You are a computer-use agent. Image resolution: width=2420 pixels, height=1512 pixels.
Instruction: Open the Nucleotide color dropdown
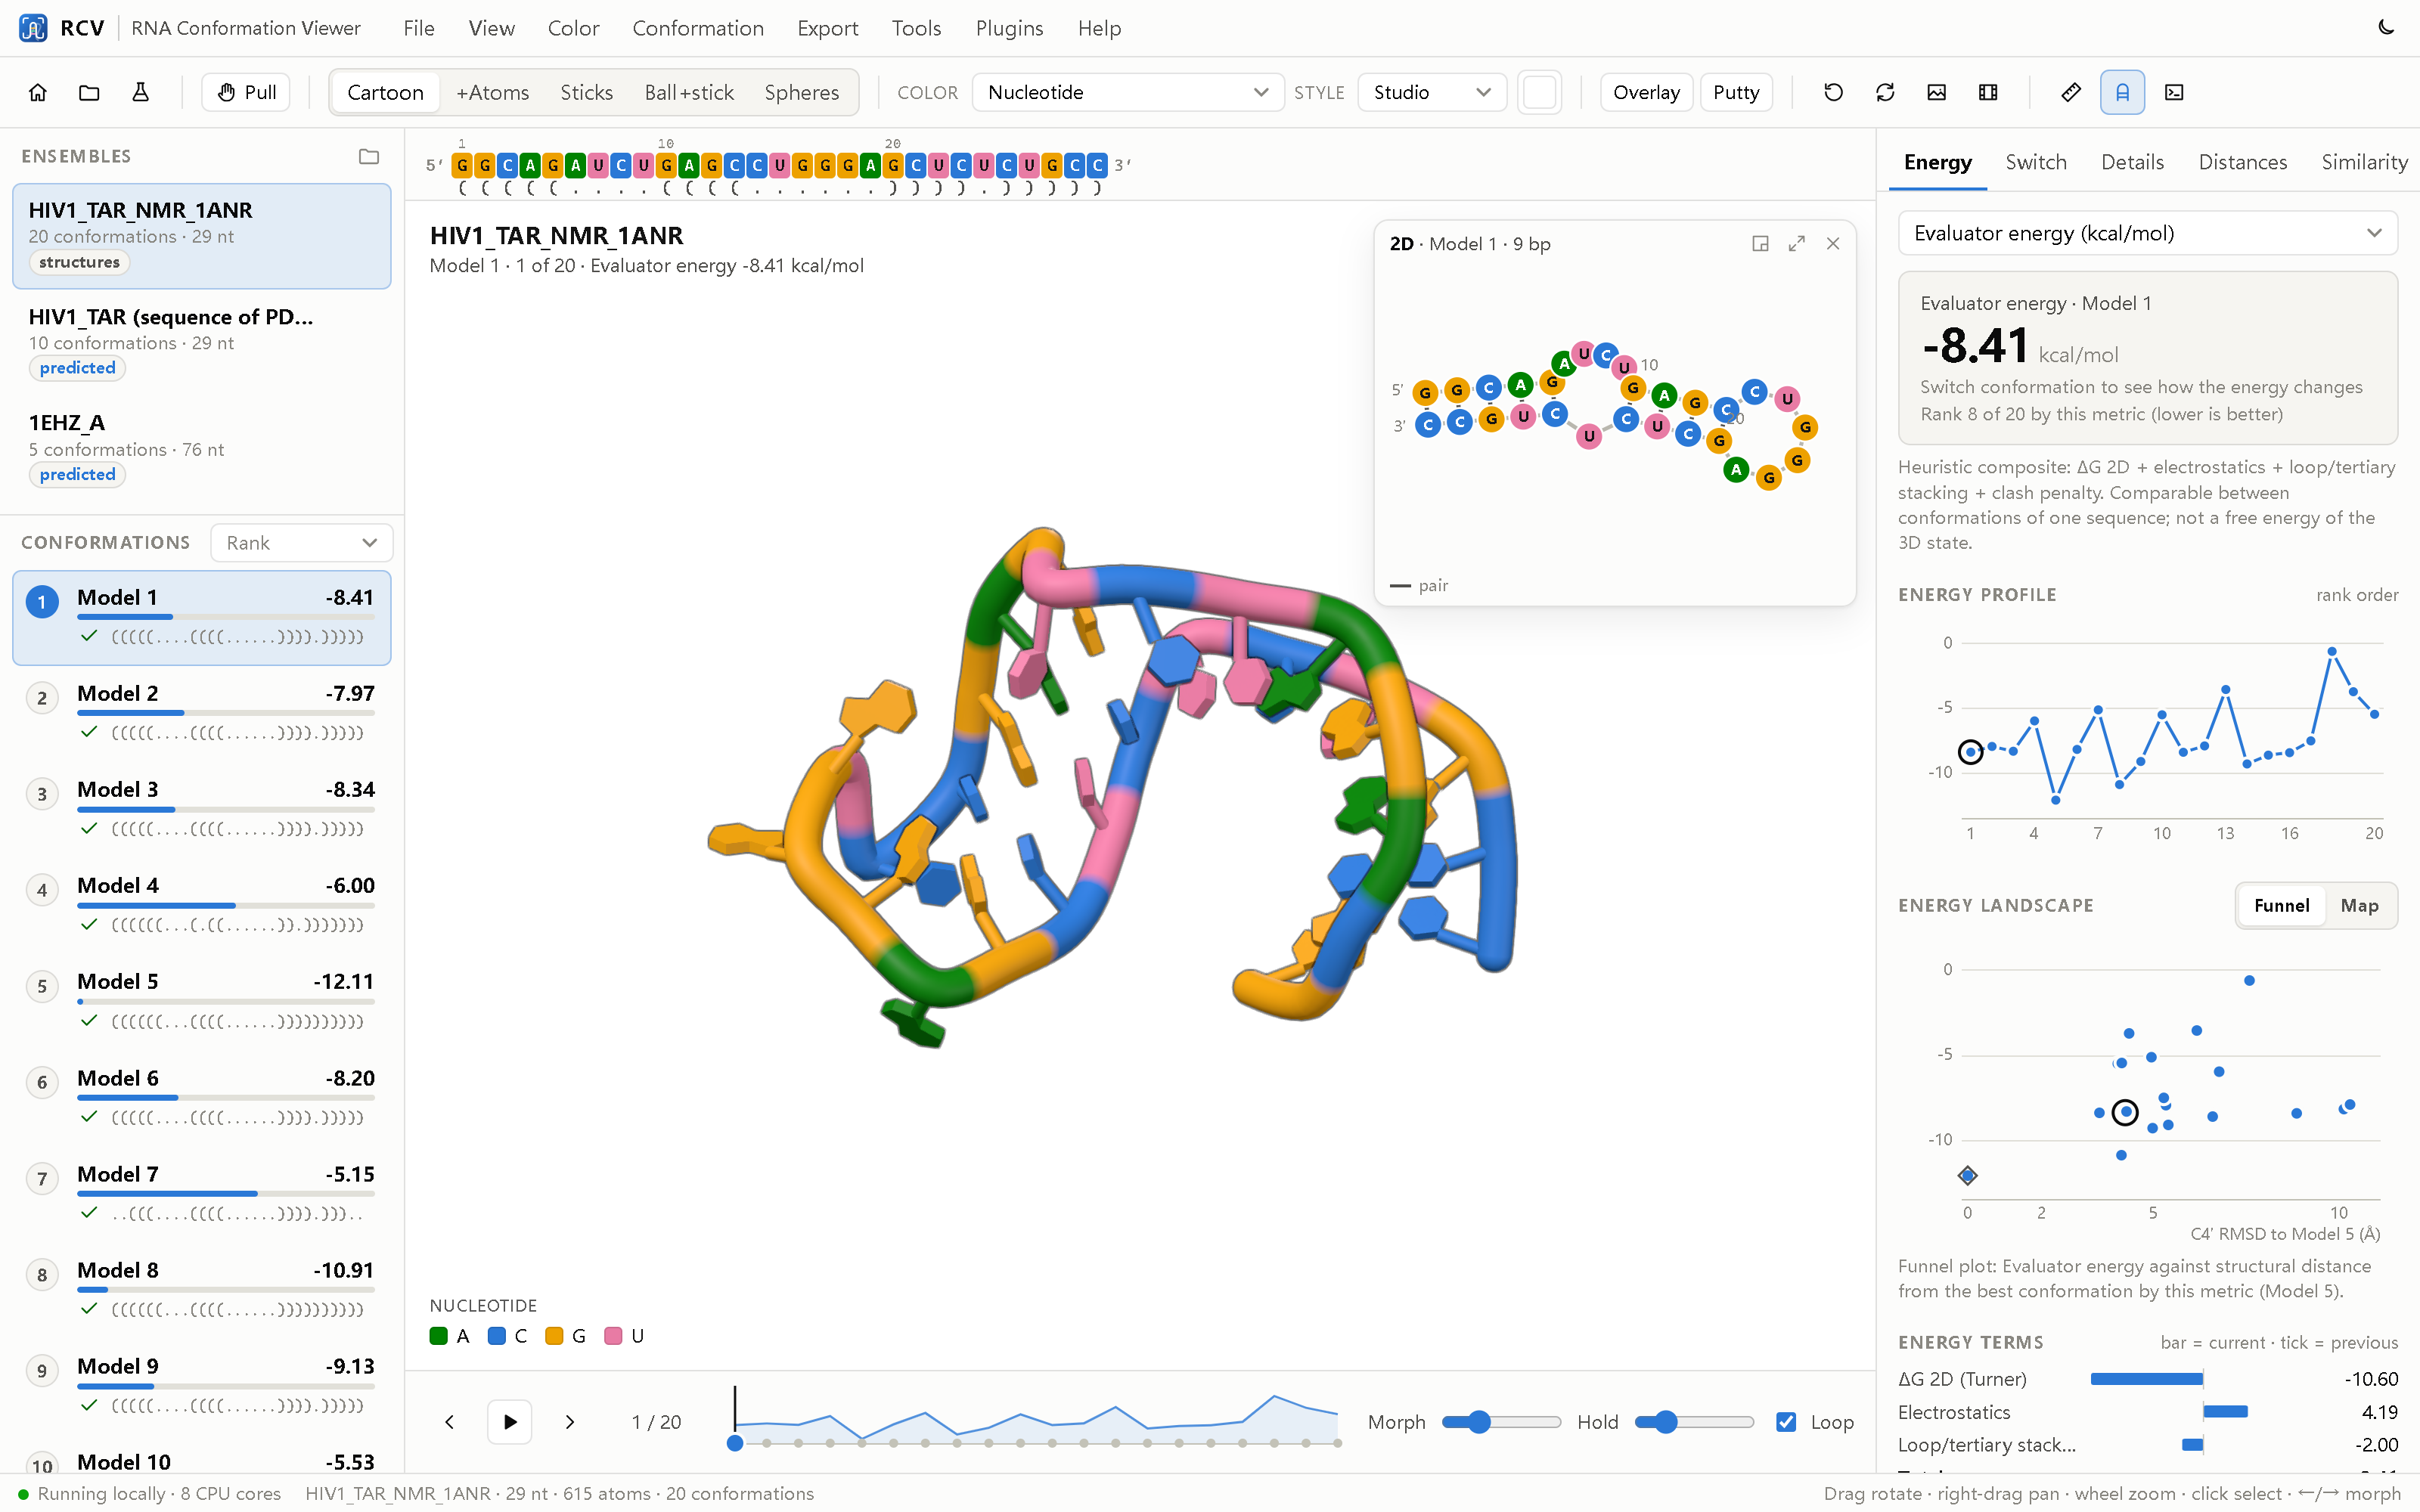(x=1128, y=92)
